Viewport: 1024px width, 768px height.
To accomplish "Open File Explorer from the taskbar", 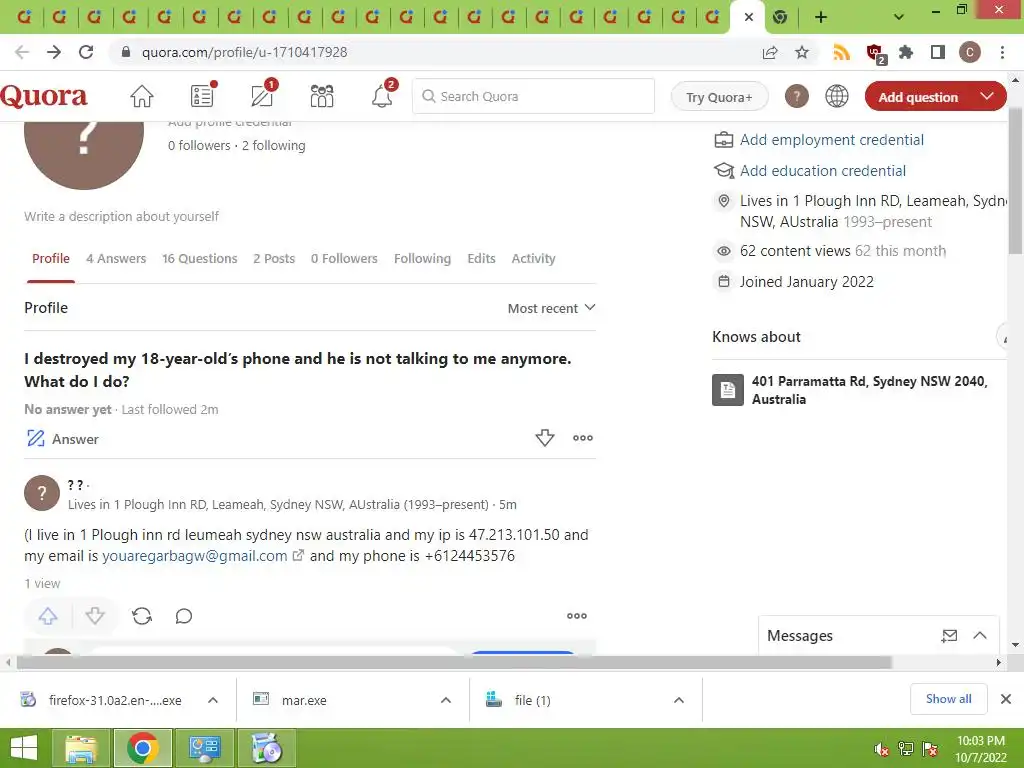I will coord(80,748).
